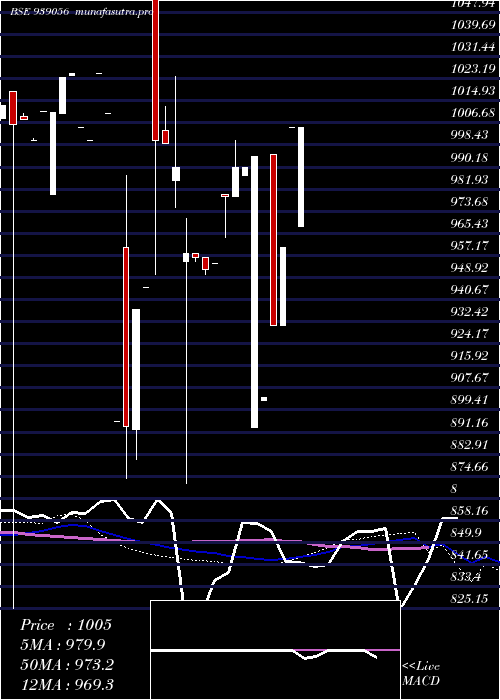This screenshot has width=500, height=700.
Task: Click the 973.68 price axis label
Action: coord(470,202)
